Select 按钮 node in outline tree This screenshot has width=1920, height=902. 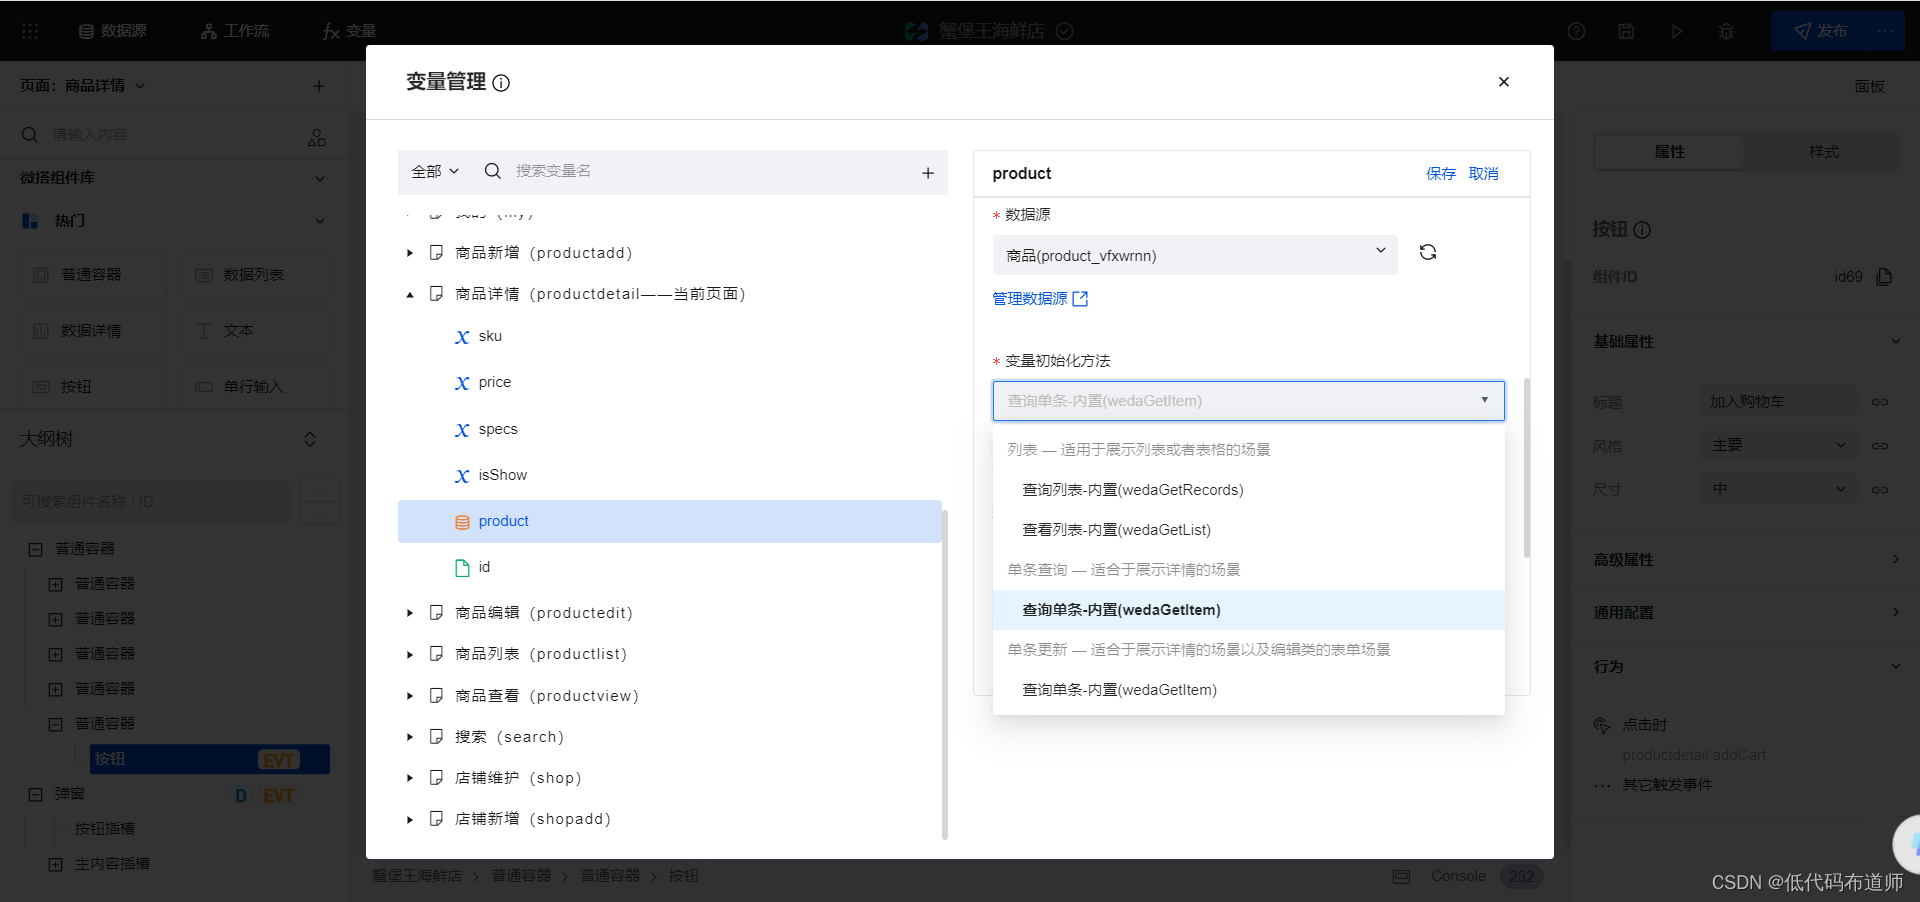coord(210,759)
